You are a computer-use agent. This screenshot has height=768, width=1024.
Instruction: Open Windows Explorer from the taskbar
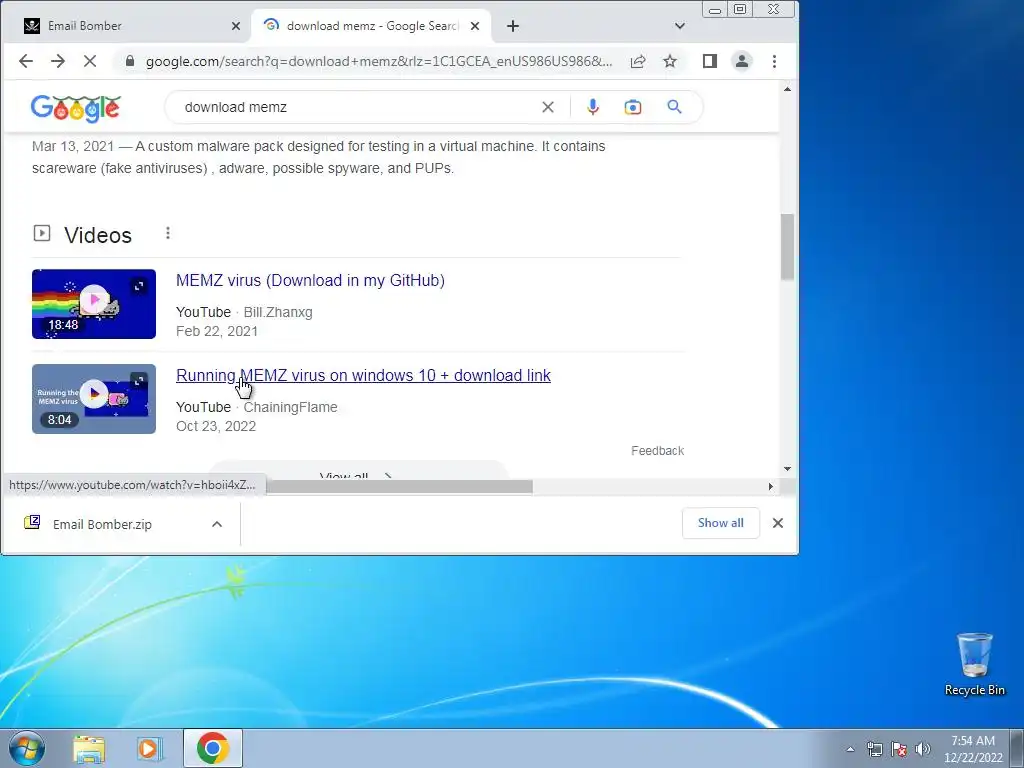click(89, 749)
